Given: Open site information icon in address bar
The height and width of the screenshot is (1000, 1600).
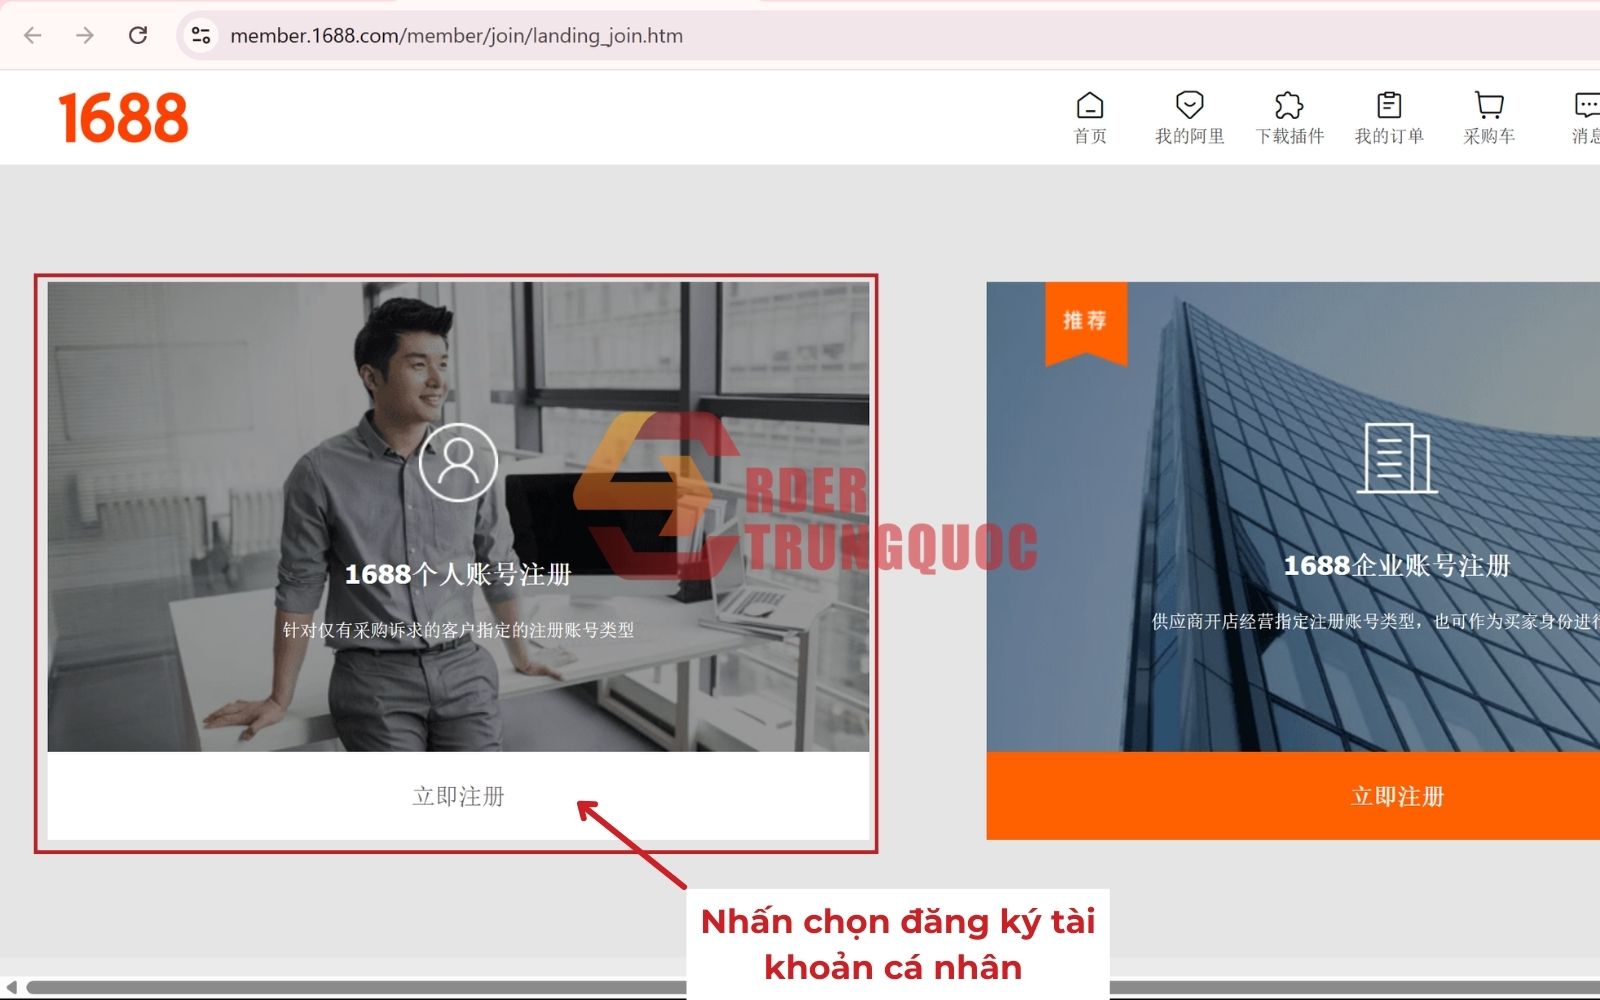Looking at the screenshot, I should [201, 36].
